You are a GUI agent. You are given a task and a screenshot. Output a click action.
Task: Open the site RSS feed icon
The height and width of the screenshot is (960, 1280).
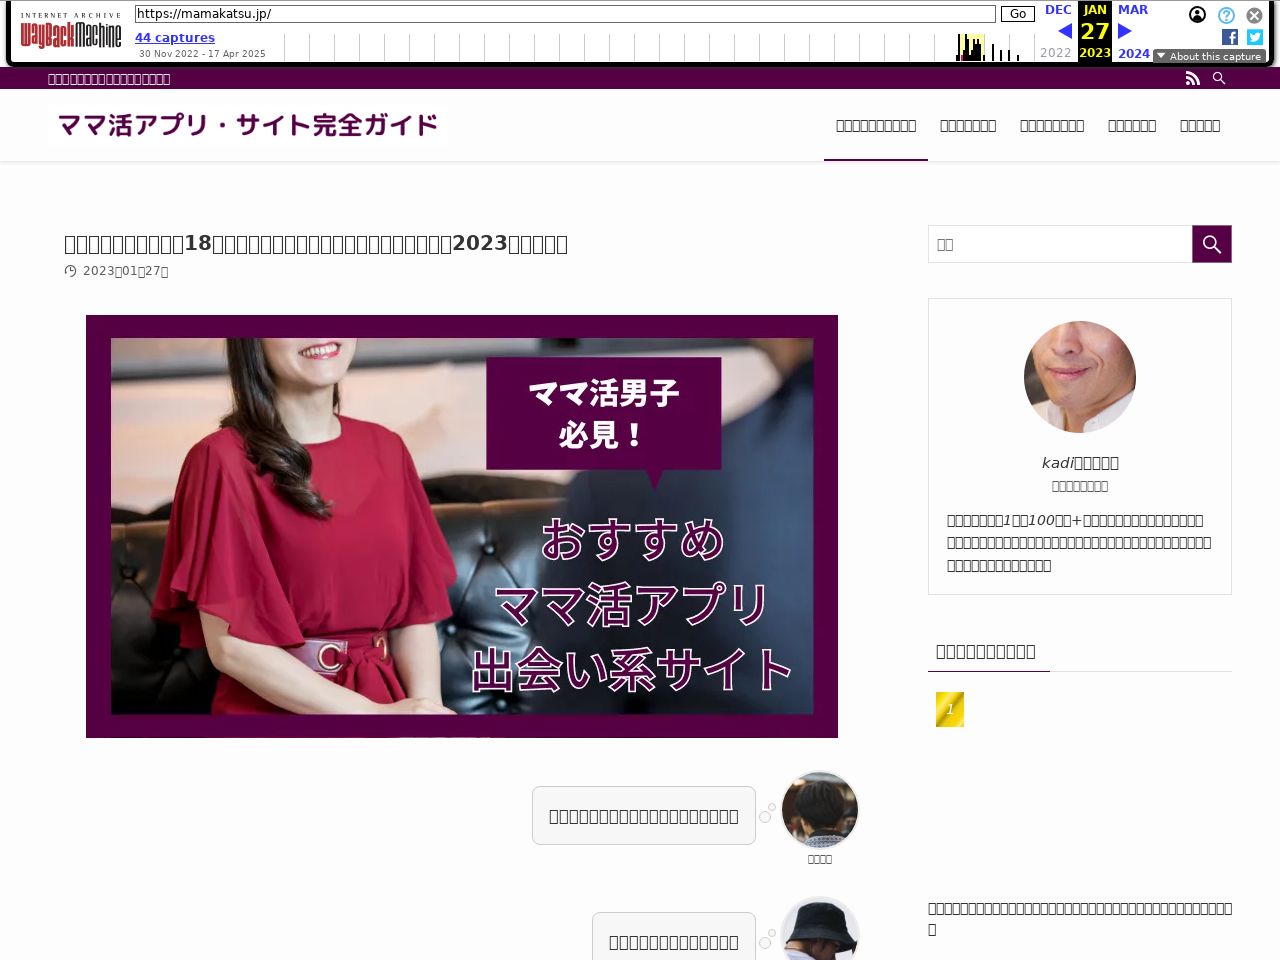tap(1192, 78)
